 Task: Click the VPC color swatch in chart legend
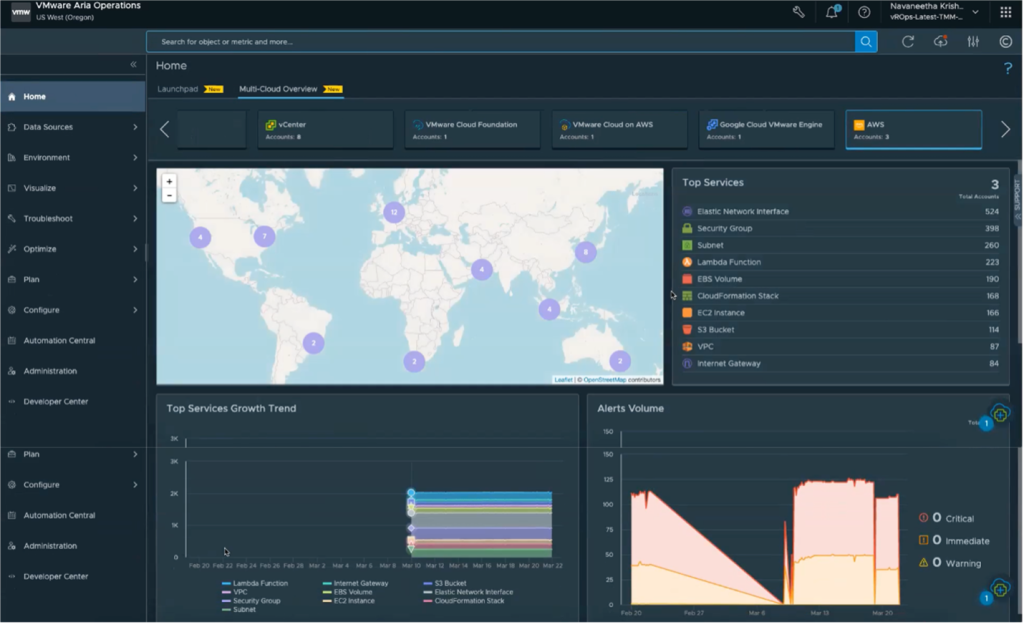click(227, 592)
